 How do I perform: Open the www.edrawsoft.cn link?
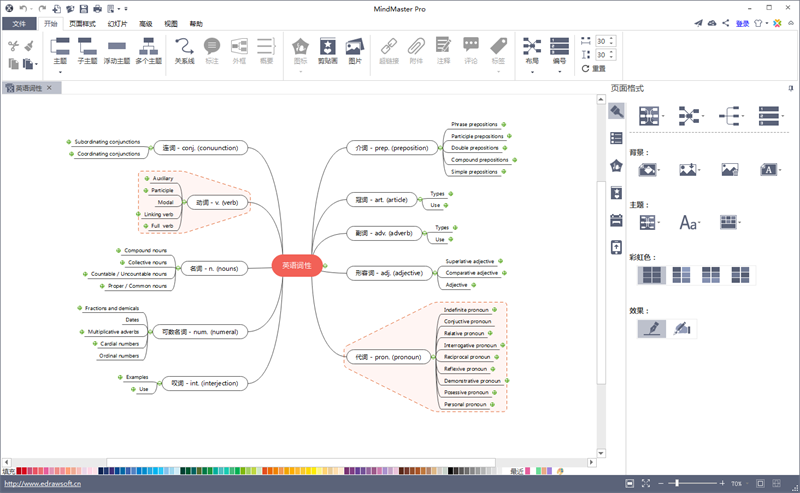click(x=42, y=484)
